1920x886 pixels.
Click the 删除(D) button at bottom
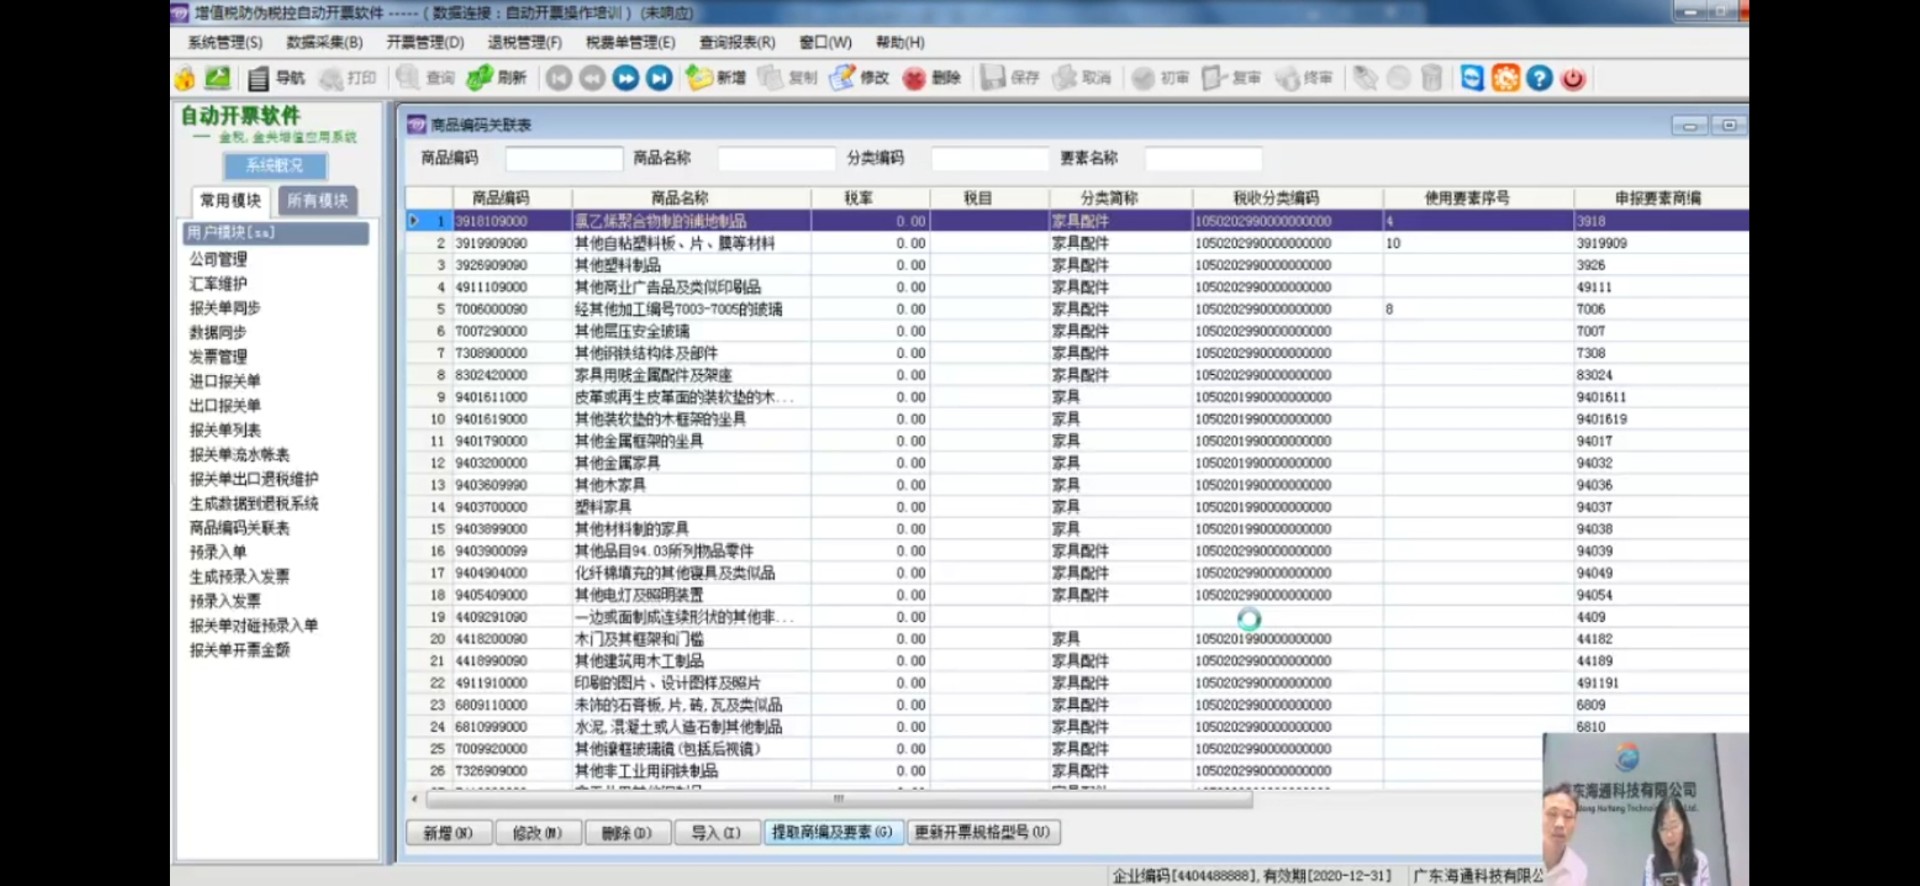click(627, 832)
